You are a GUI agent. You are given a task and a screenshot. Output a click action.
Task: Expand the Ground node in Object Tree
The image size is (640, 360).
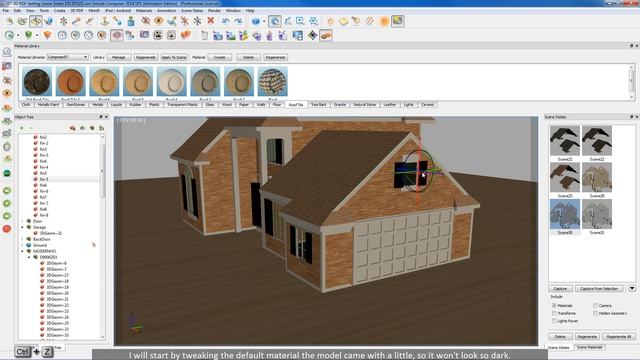click(22, 245)
